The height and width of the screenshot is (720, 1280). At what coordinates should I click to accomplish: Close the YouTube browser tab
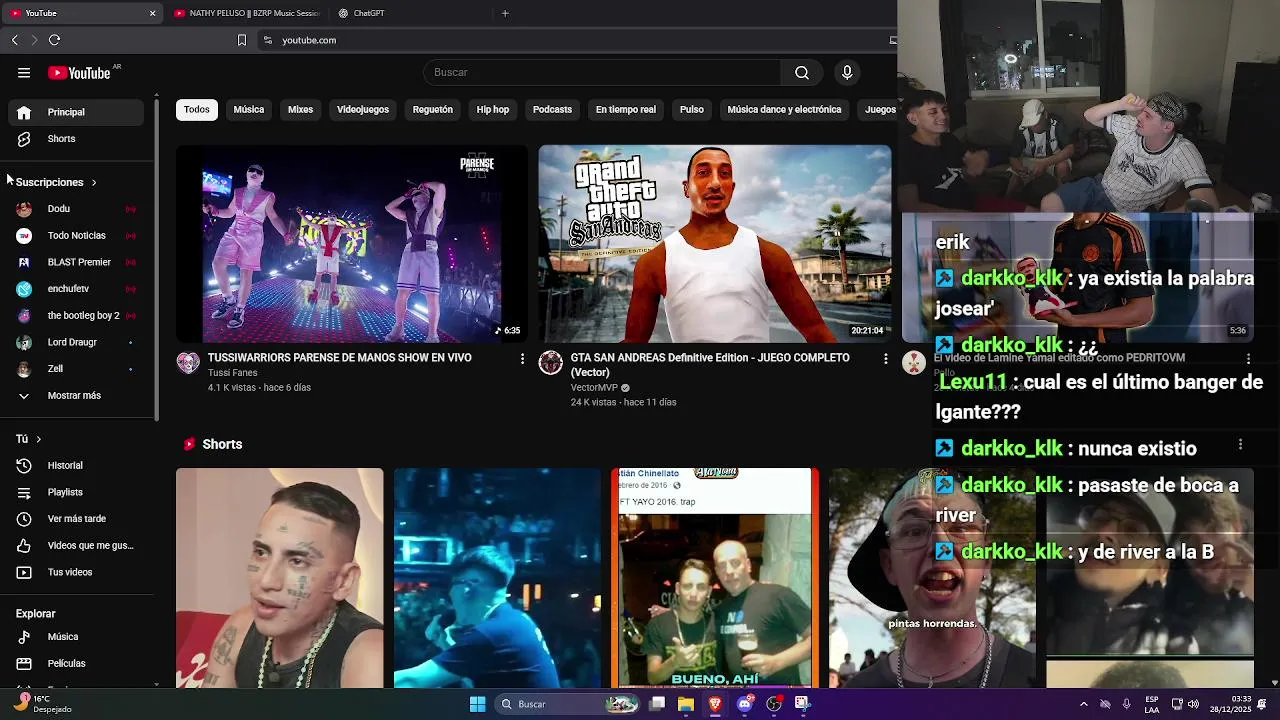point(152,13)
